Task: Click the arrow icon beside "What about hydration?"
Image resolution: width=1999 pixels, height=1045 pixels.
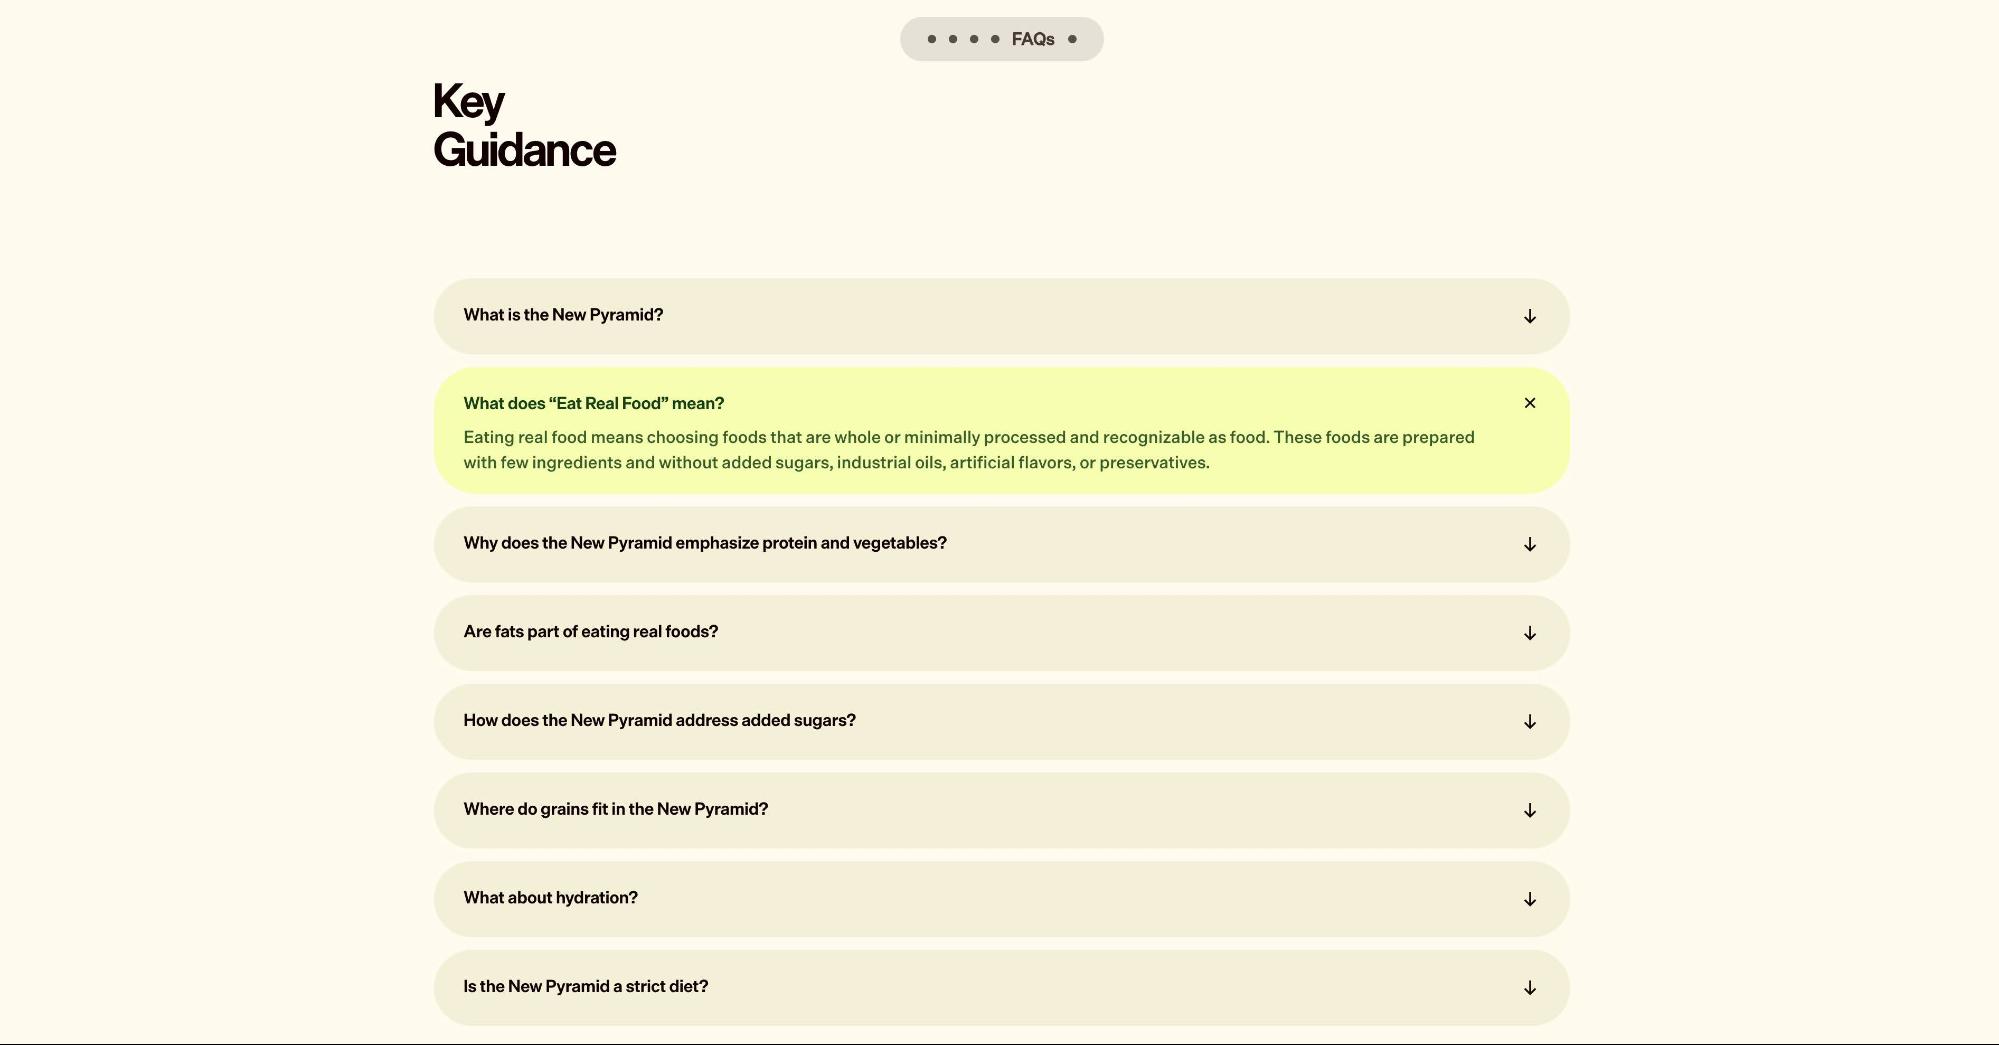Action: click(1529, 899)
